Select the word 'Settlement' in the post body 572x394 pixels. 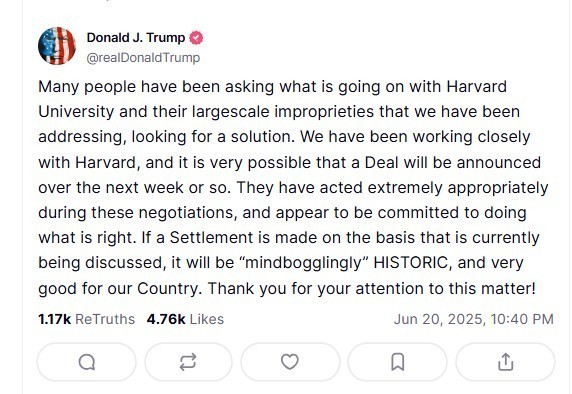212,237
